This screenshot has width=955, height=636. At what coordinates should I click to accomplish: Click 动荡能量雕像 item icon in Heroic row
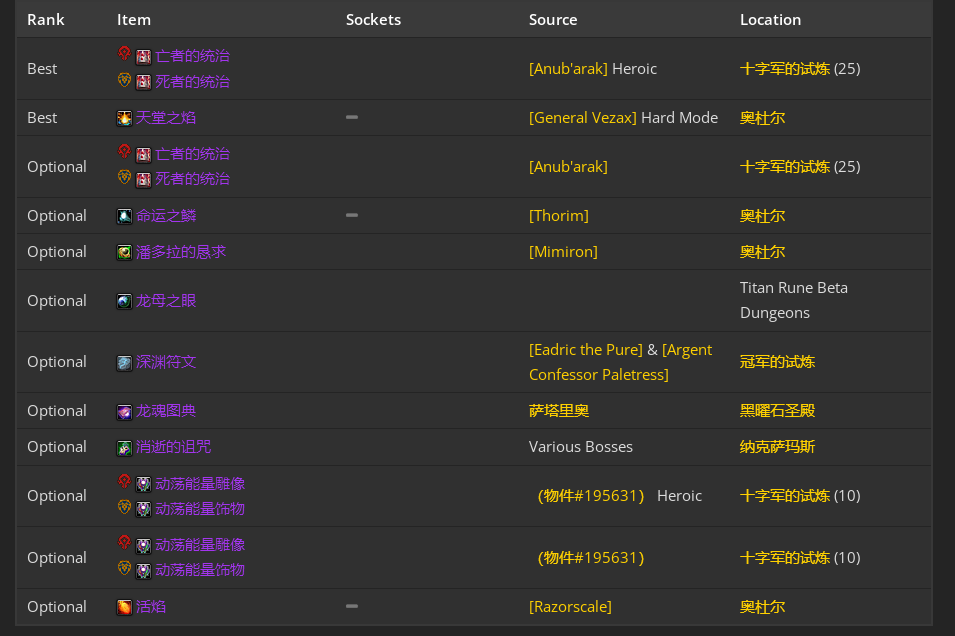point(143,484)
